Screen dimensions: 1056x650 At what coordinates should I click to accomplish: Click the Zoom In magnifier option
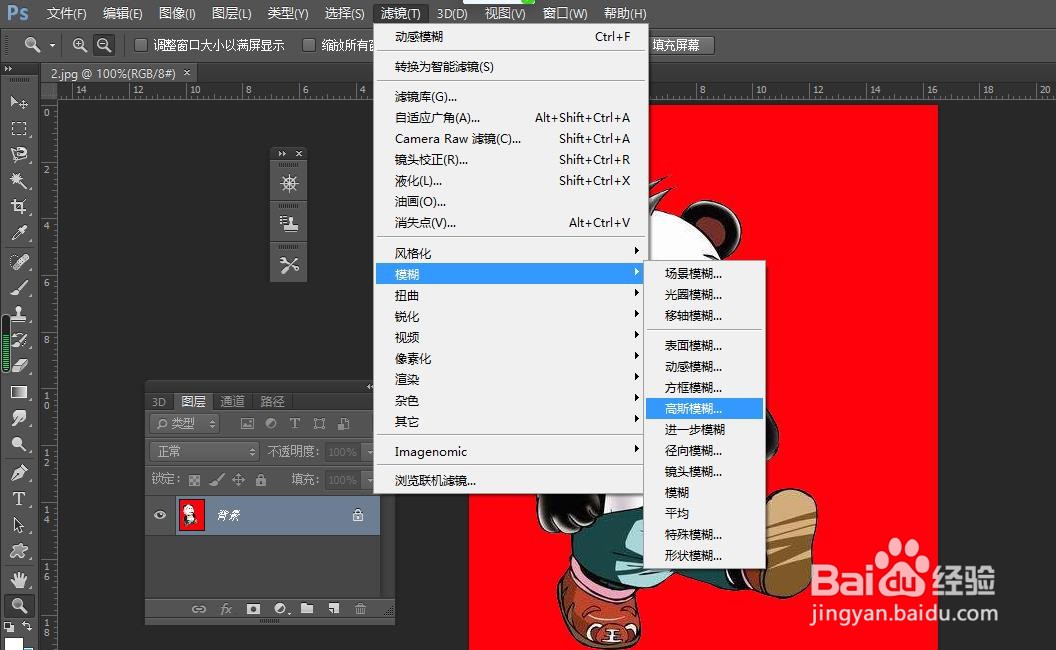(x=79, y=45)
